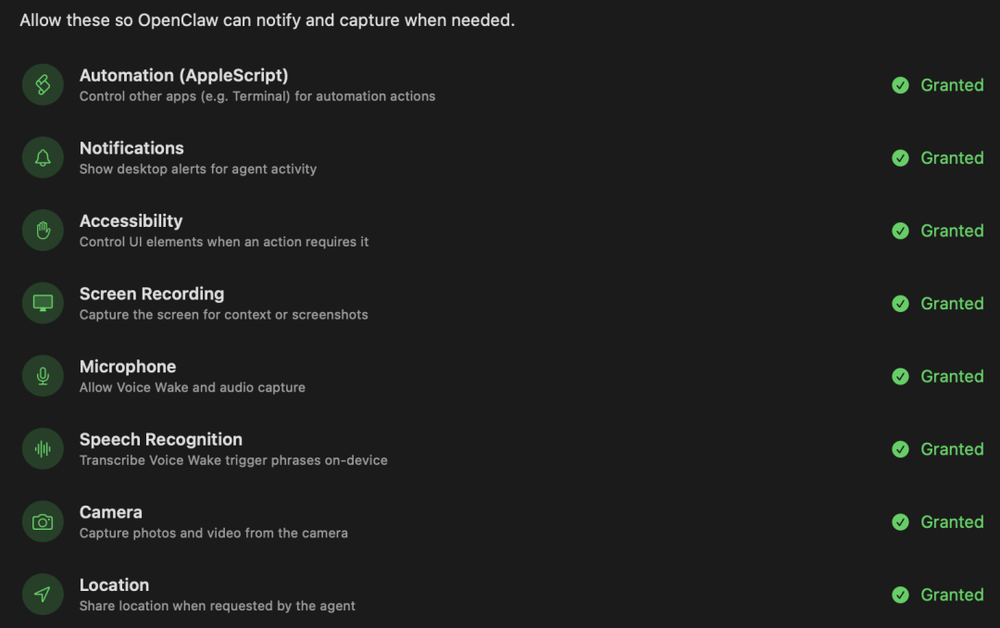Click the Notifications bell icon

[x=43, y=158]
